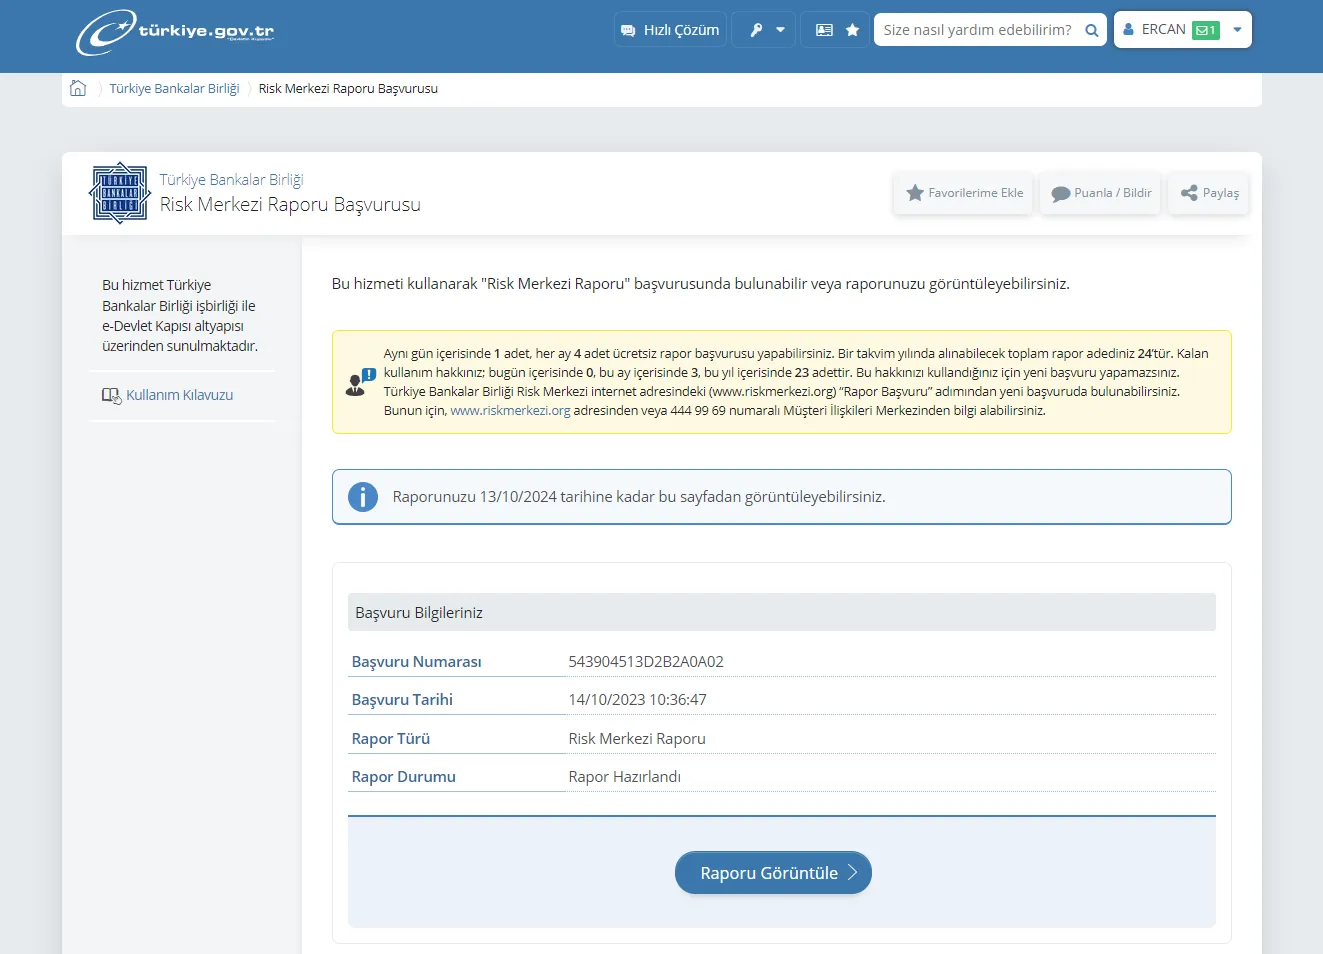The image size is (1323, 954).
Task: Click the Risk Merkezi Raporu value
Action: pos(637,739)
